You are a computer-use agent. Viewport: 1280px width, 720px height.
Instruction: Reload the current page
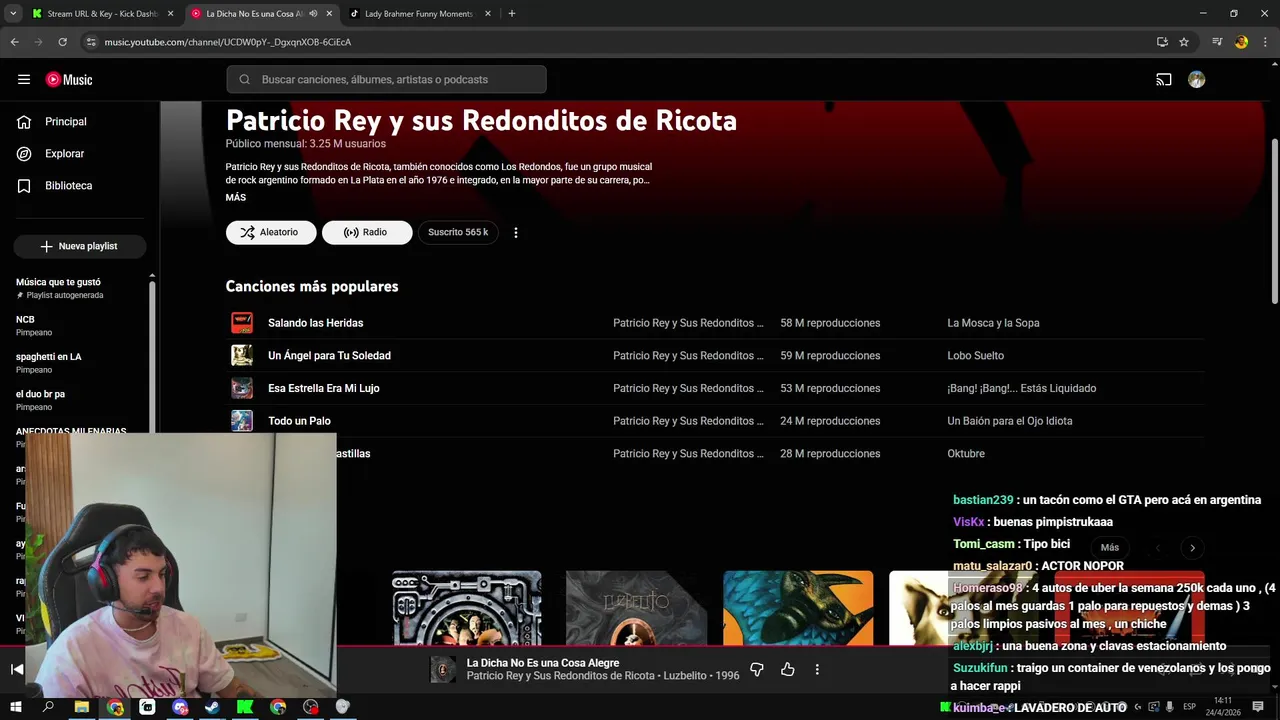pyautogui.click(x=62, y=42)
